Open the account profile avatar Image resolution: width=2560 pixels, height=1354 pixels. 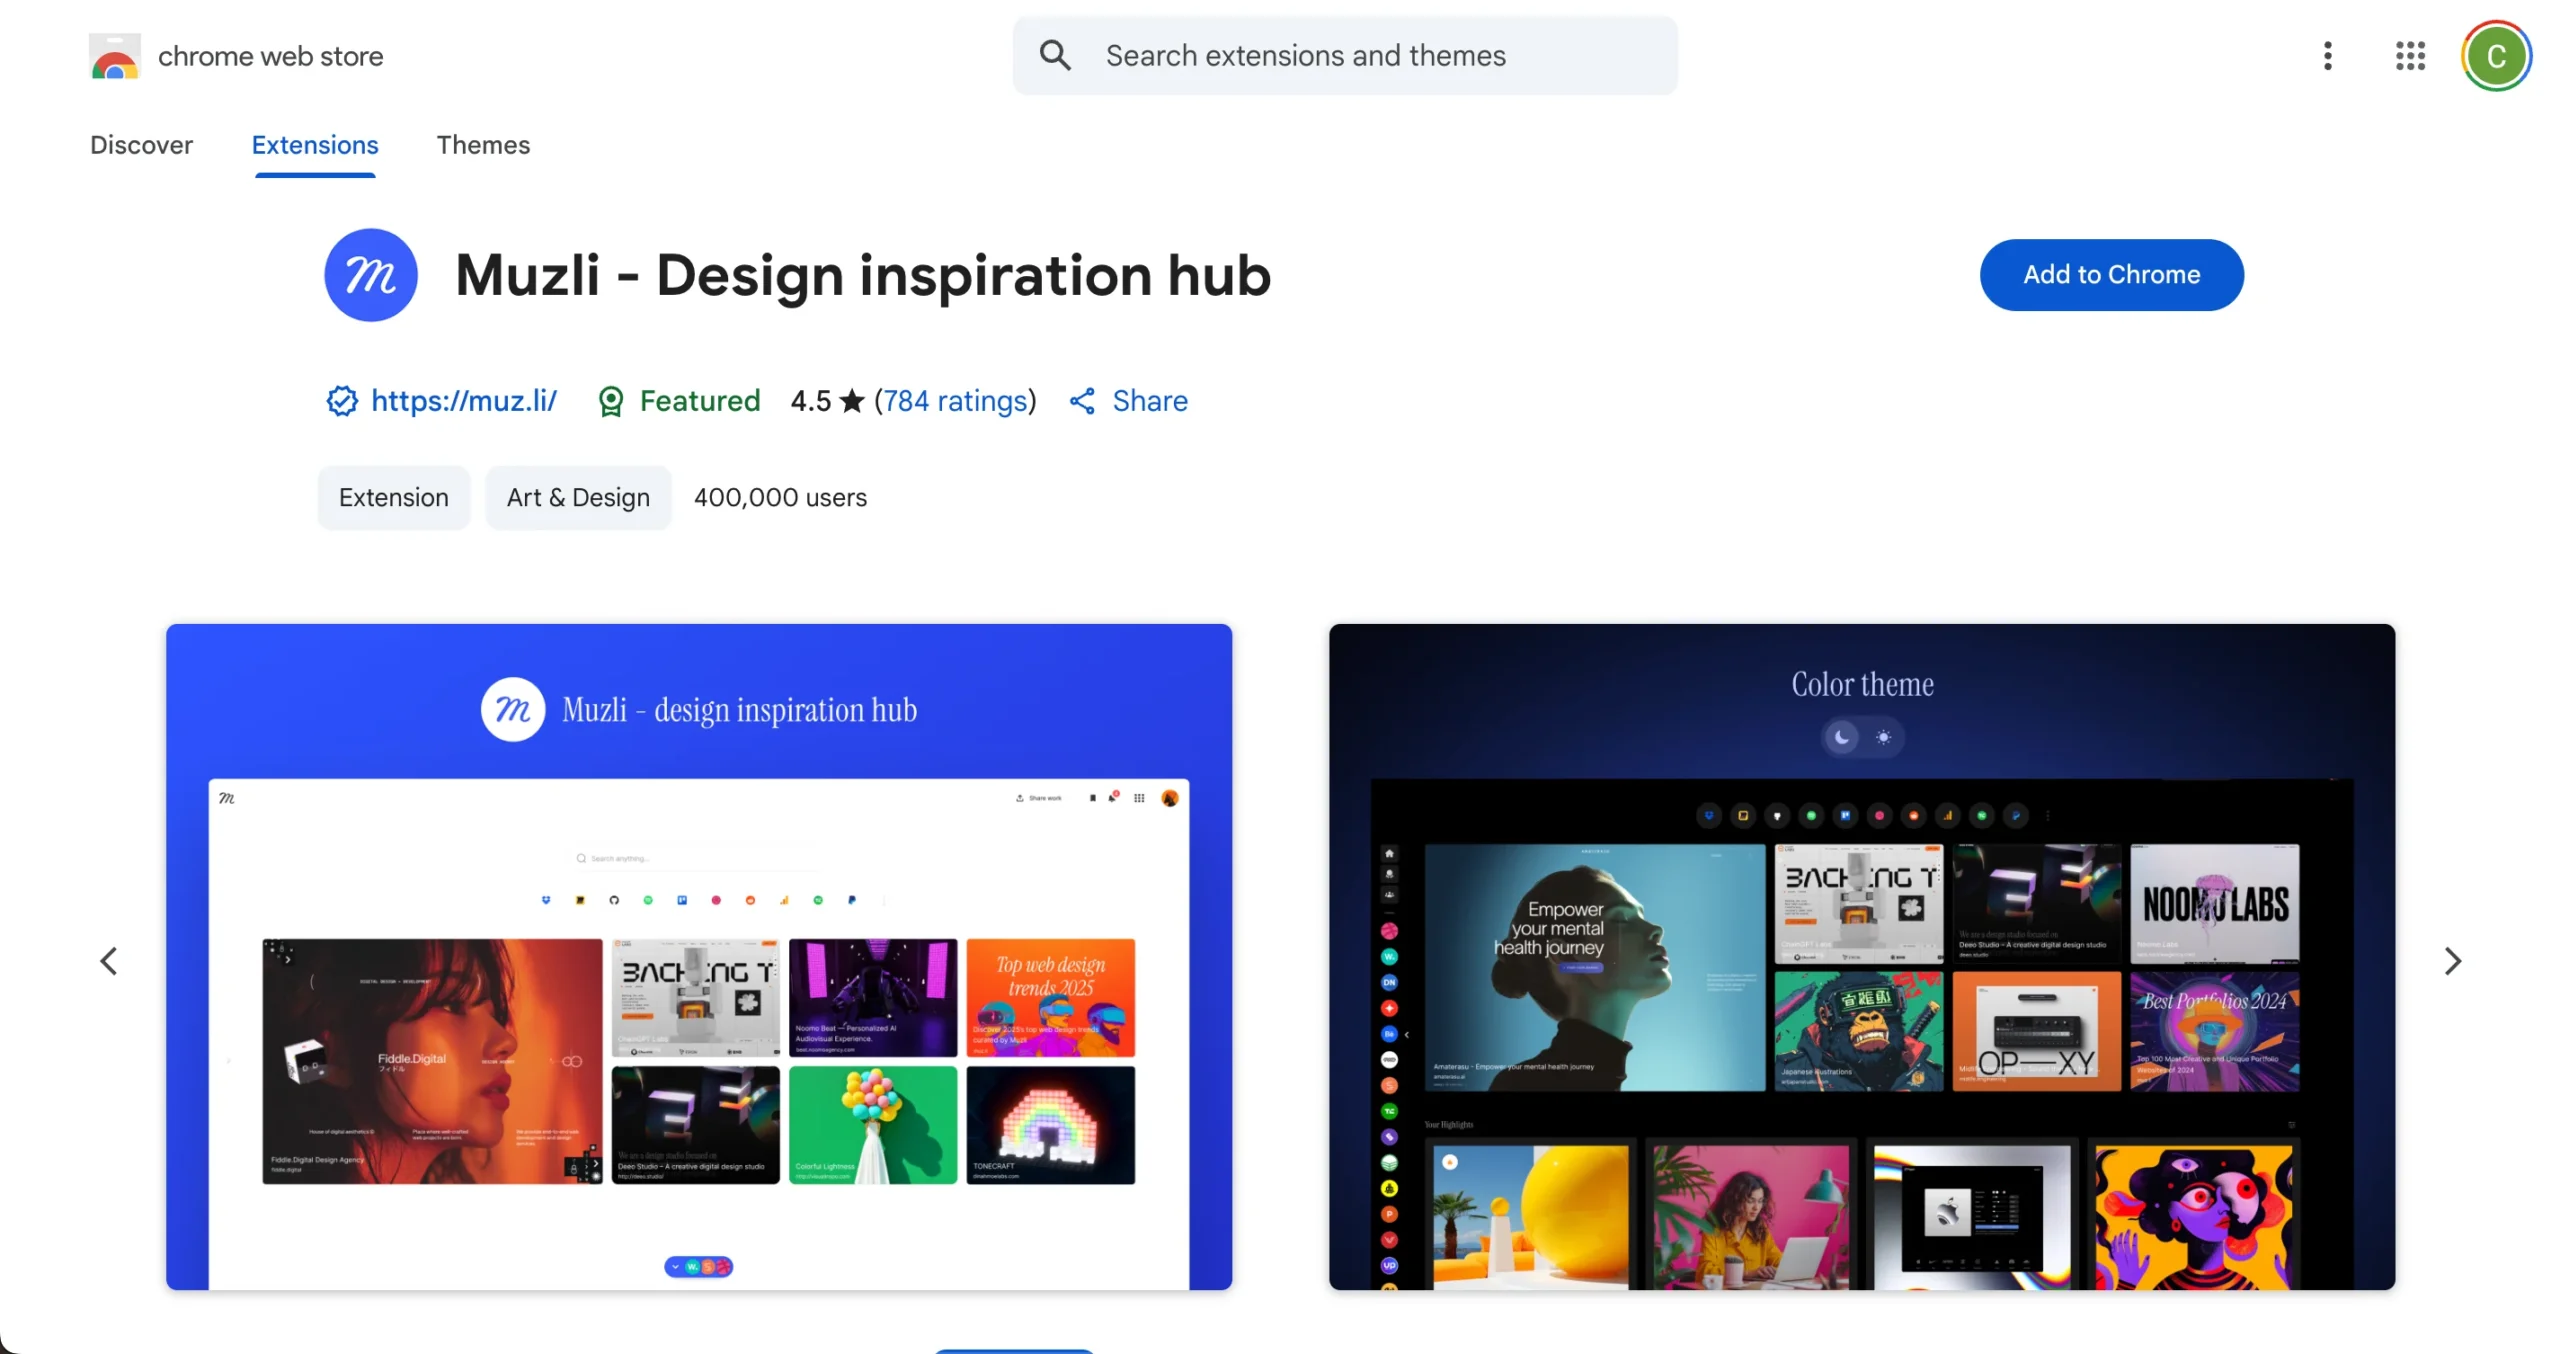click(2495, 56)
